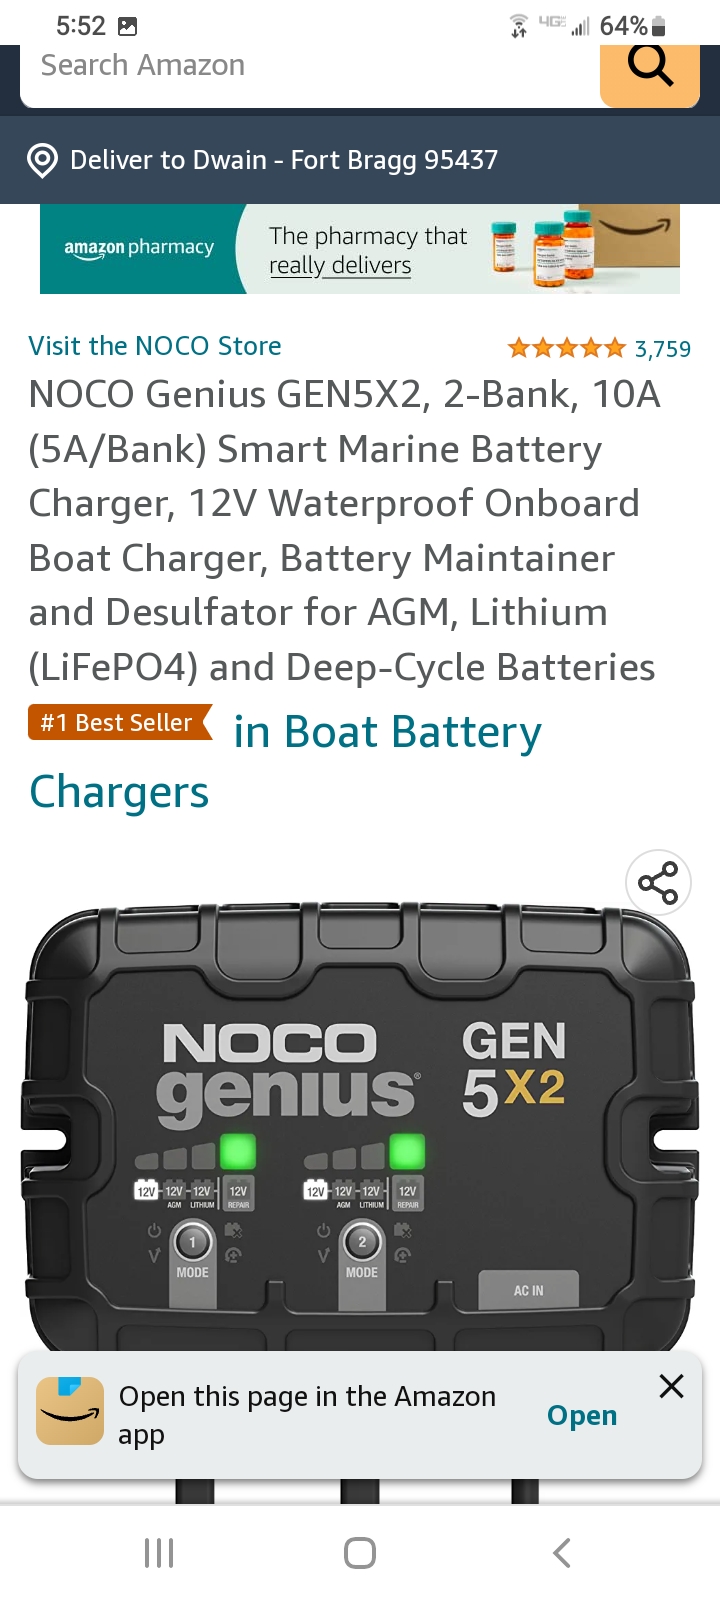Visit the NOCO Store link

(x=155, y=346)
